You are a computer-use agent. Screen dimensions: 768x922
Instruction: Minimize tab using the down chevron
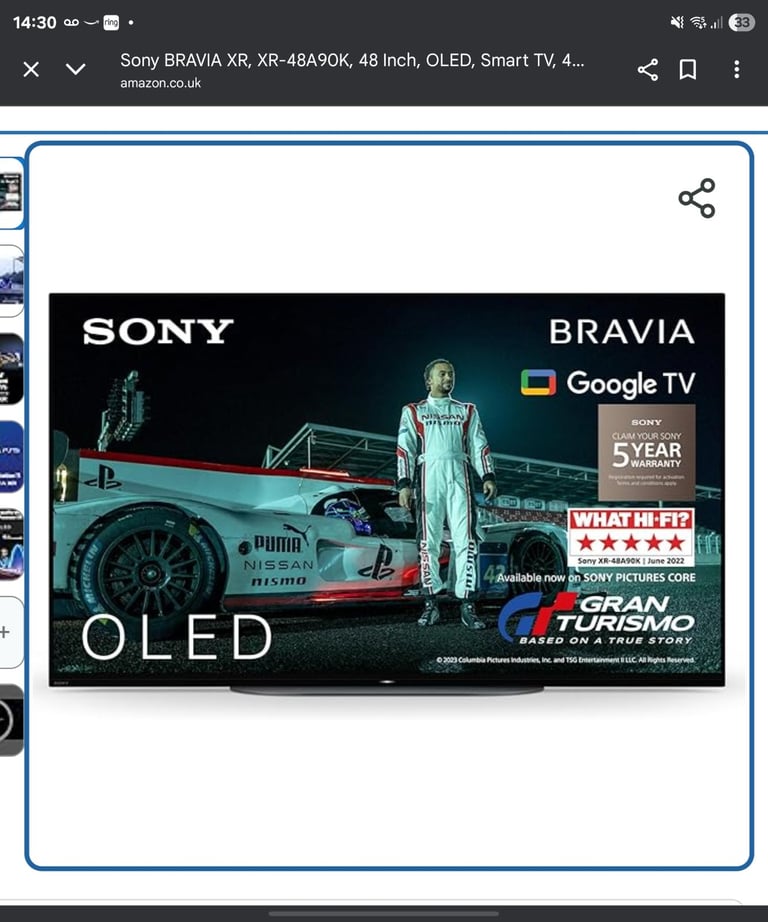[76, 69]
